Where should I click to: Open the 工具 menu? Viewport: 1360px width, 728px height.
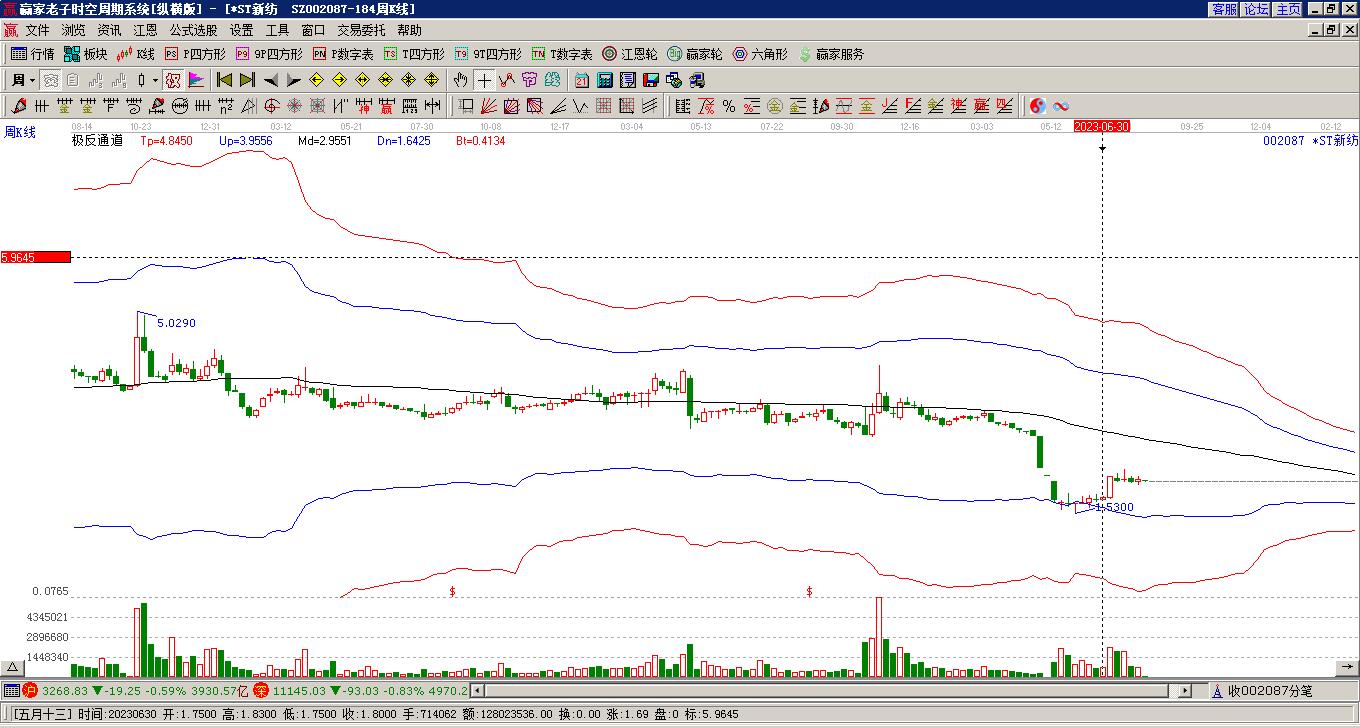277,31
